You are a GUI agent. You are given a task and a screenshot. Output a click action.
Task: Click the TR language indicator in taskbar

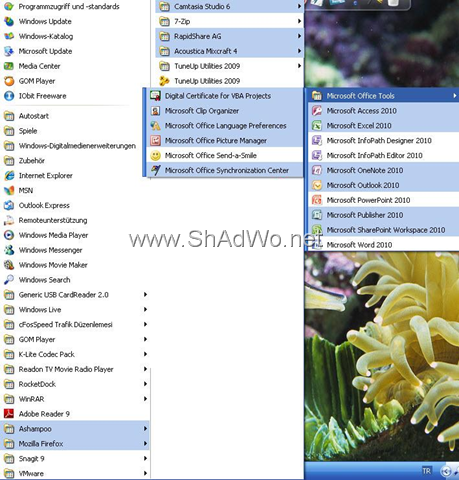pyautogui.click(x=426, y=471)
